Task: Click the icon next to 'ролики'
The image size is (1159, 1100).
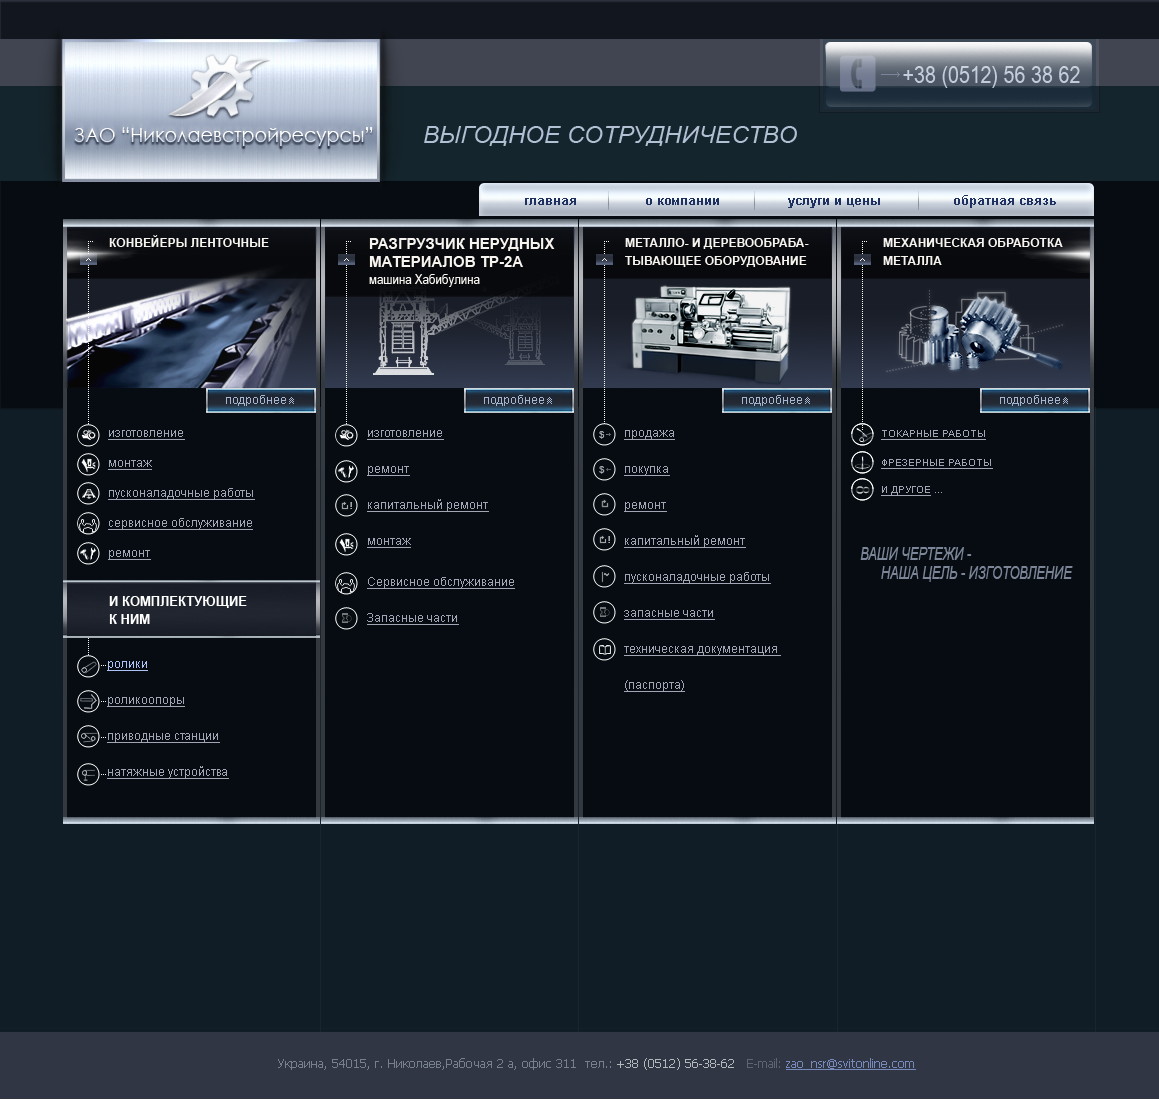Action: pos(88,665)
